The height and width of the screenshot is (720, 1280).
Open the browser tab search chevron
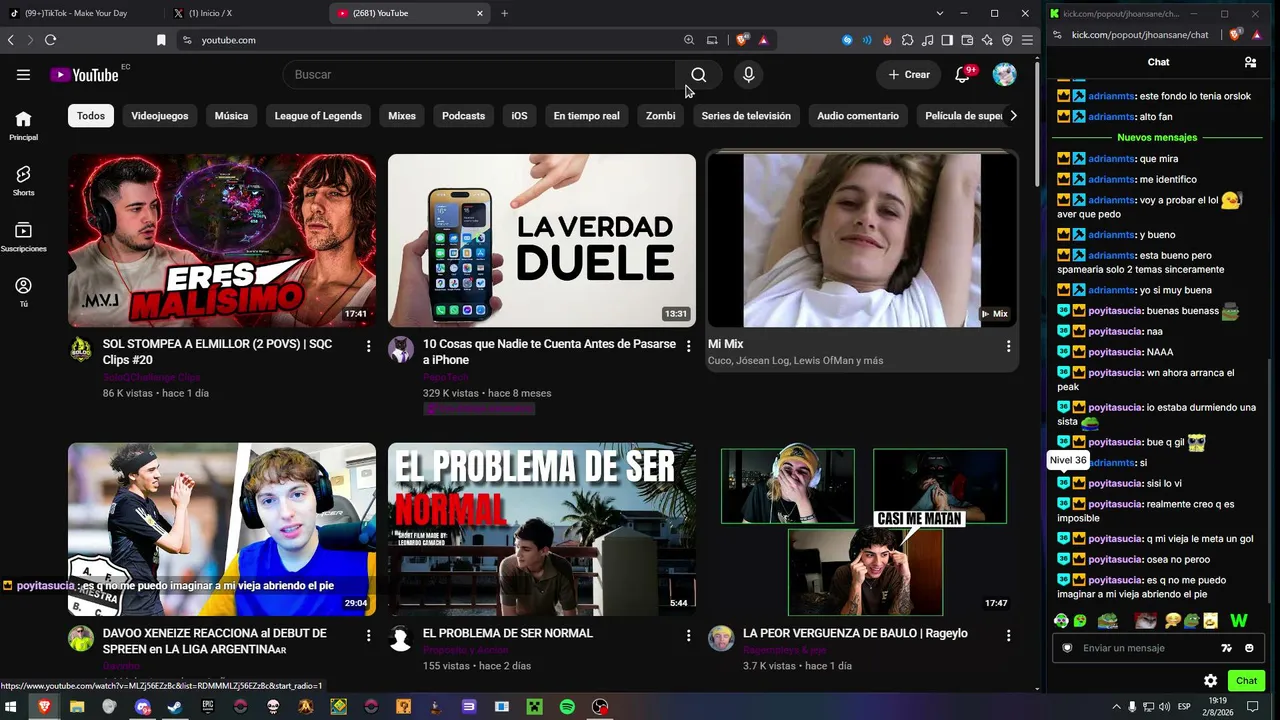point(940,13)
